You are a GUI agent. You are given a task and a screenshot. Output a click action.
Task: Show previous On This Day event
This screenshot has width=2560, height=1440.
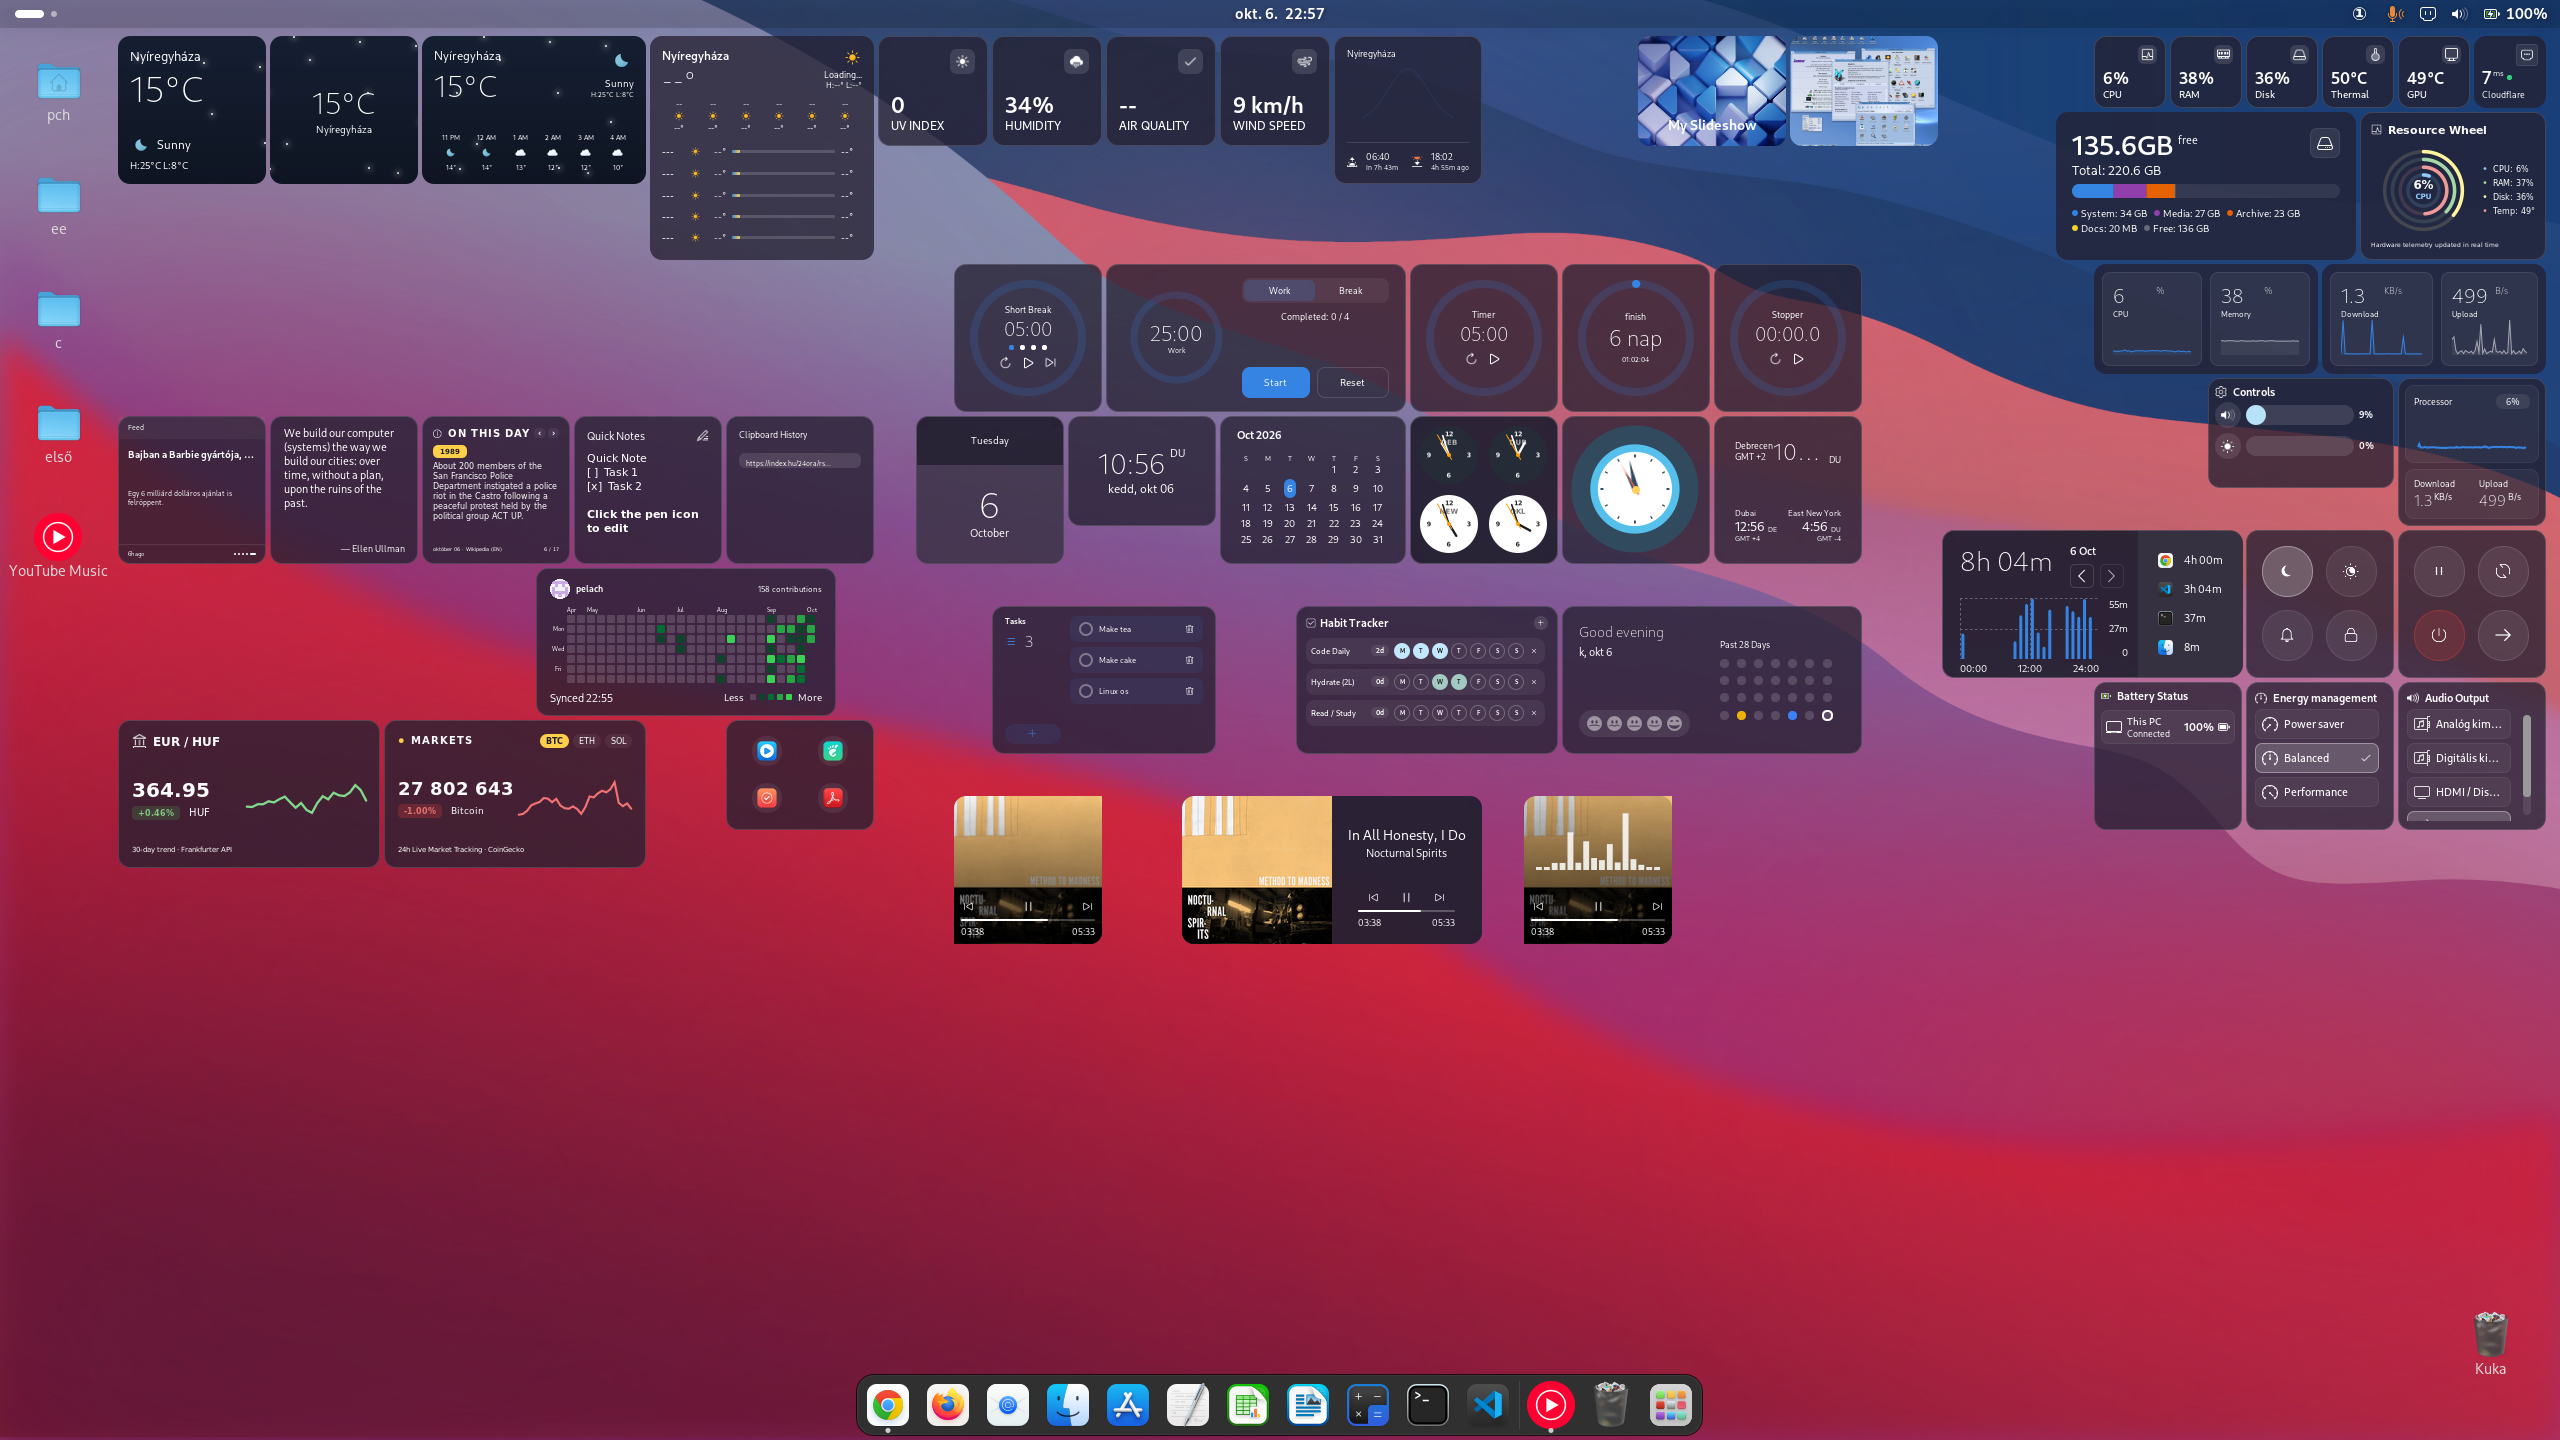pos(539,433)
